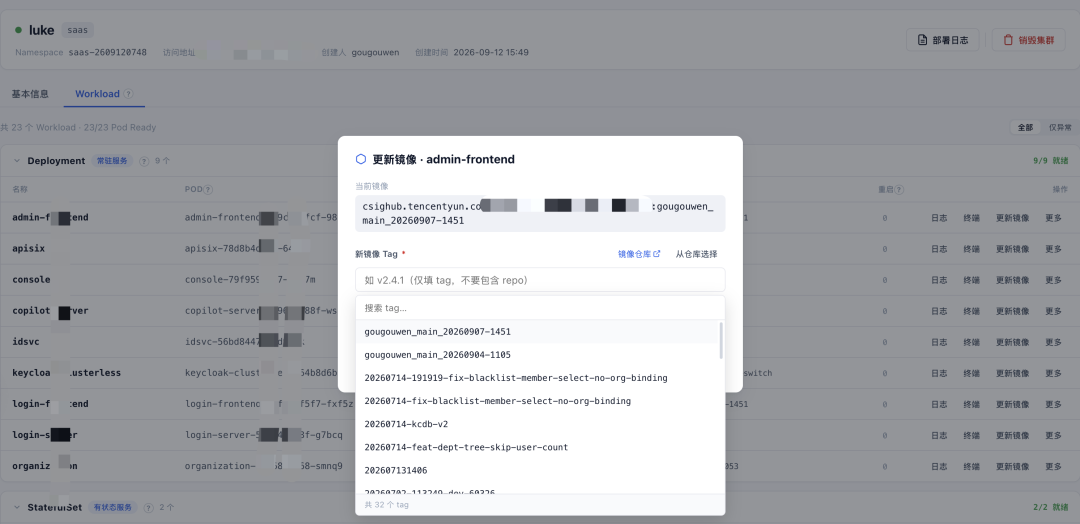This screenshot has height=524, width=1080.
Task: Click the apisix workload name
Action: (x=28, y=249)
